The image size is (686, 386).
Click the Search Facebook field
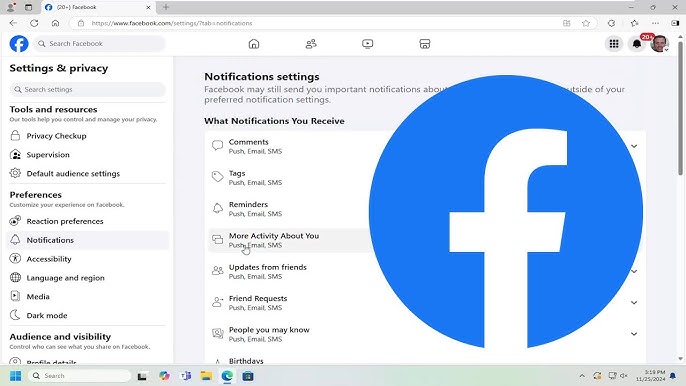(x=99, y=44)
